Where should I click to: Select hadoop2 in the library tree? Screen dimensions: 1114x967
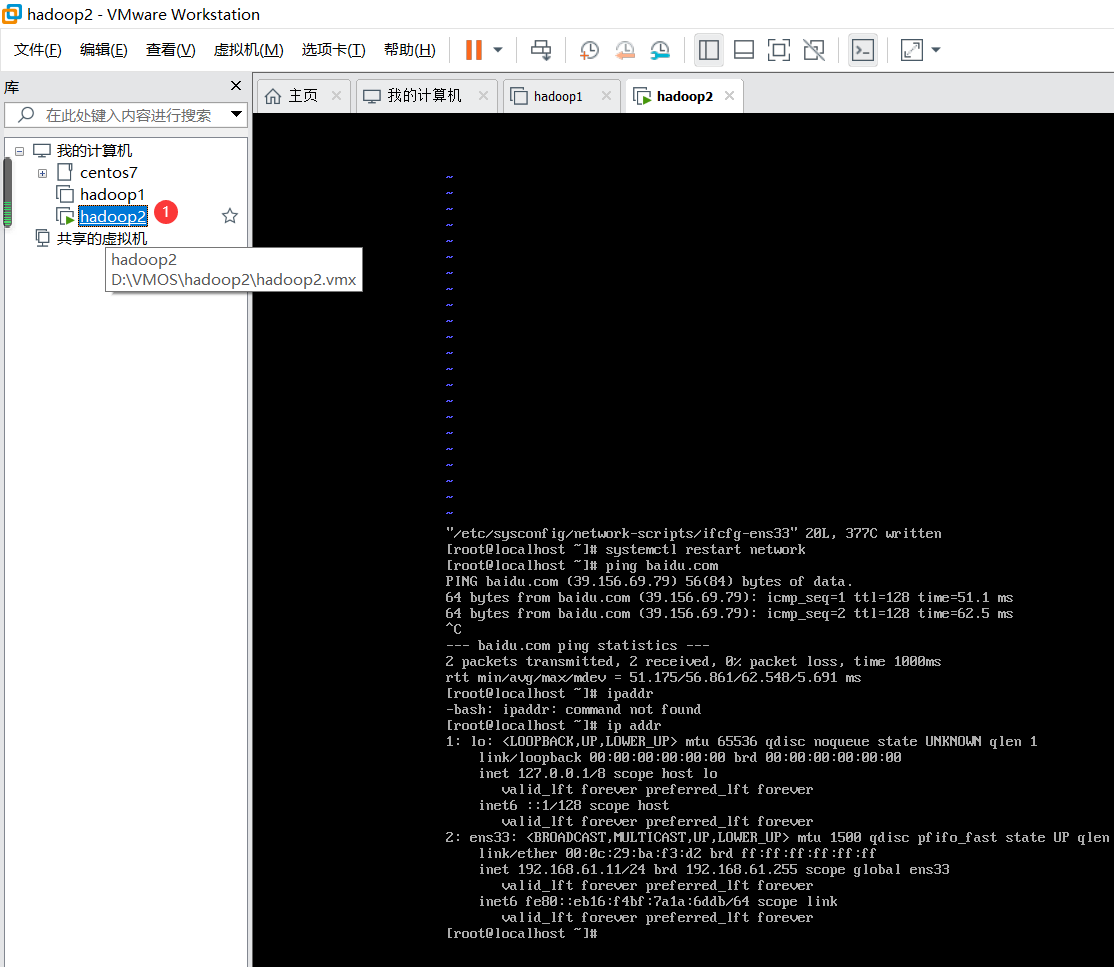113,216
